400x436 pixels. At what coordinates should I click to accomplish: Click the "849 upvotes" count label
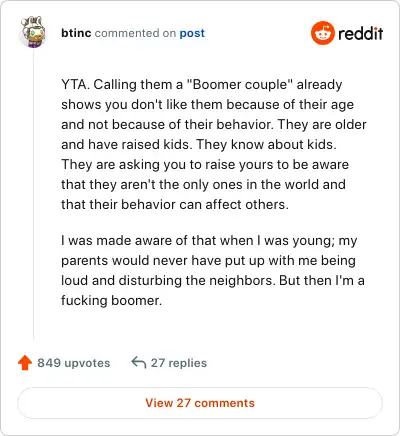[74, 363]
